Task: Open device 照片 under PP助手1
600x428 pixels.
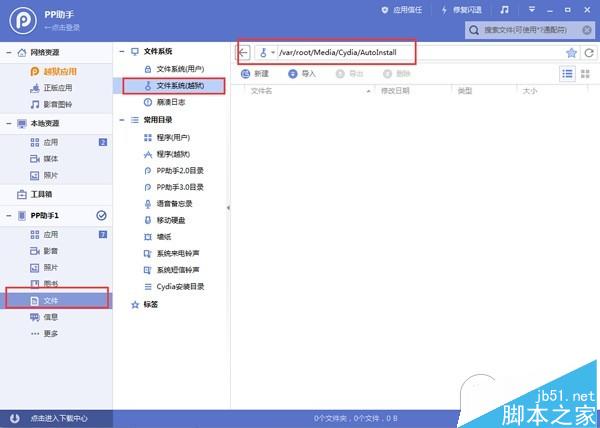Action: pyautogui.click(x=44, y=268)
